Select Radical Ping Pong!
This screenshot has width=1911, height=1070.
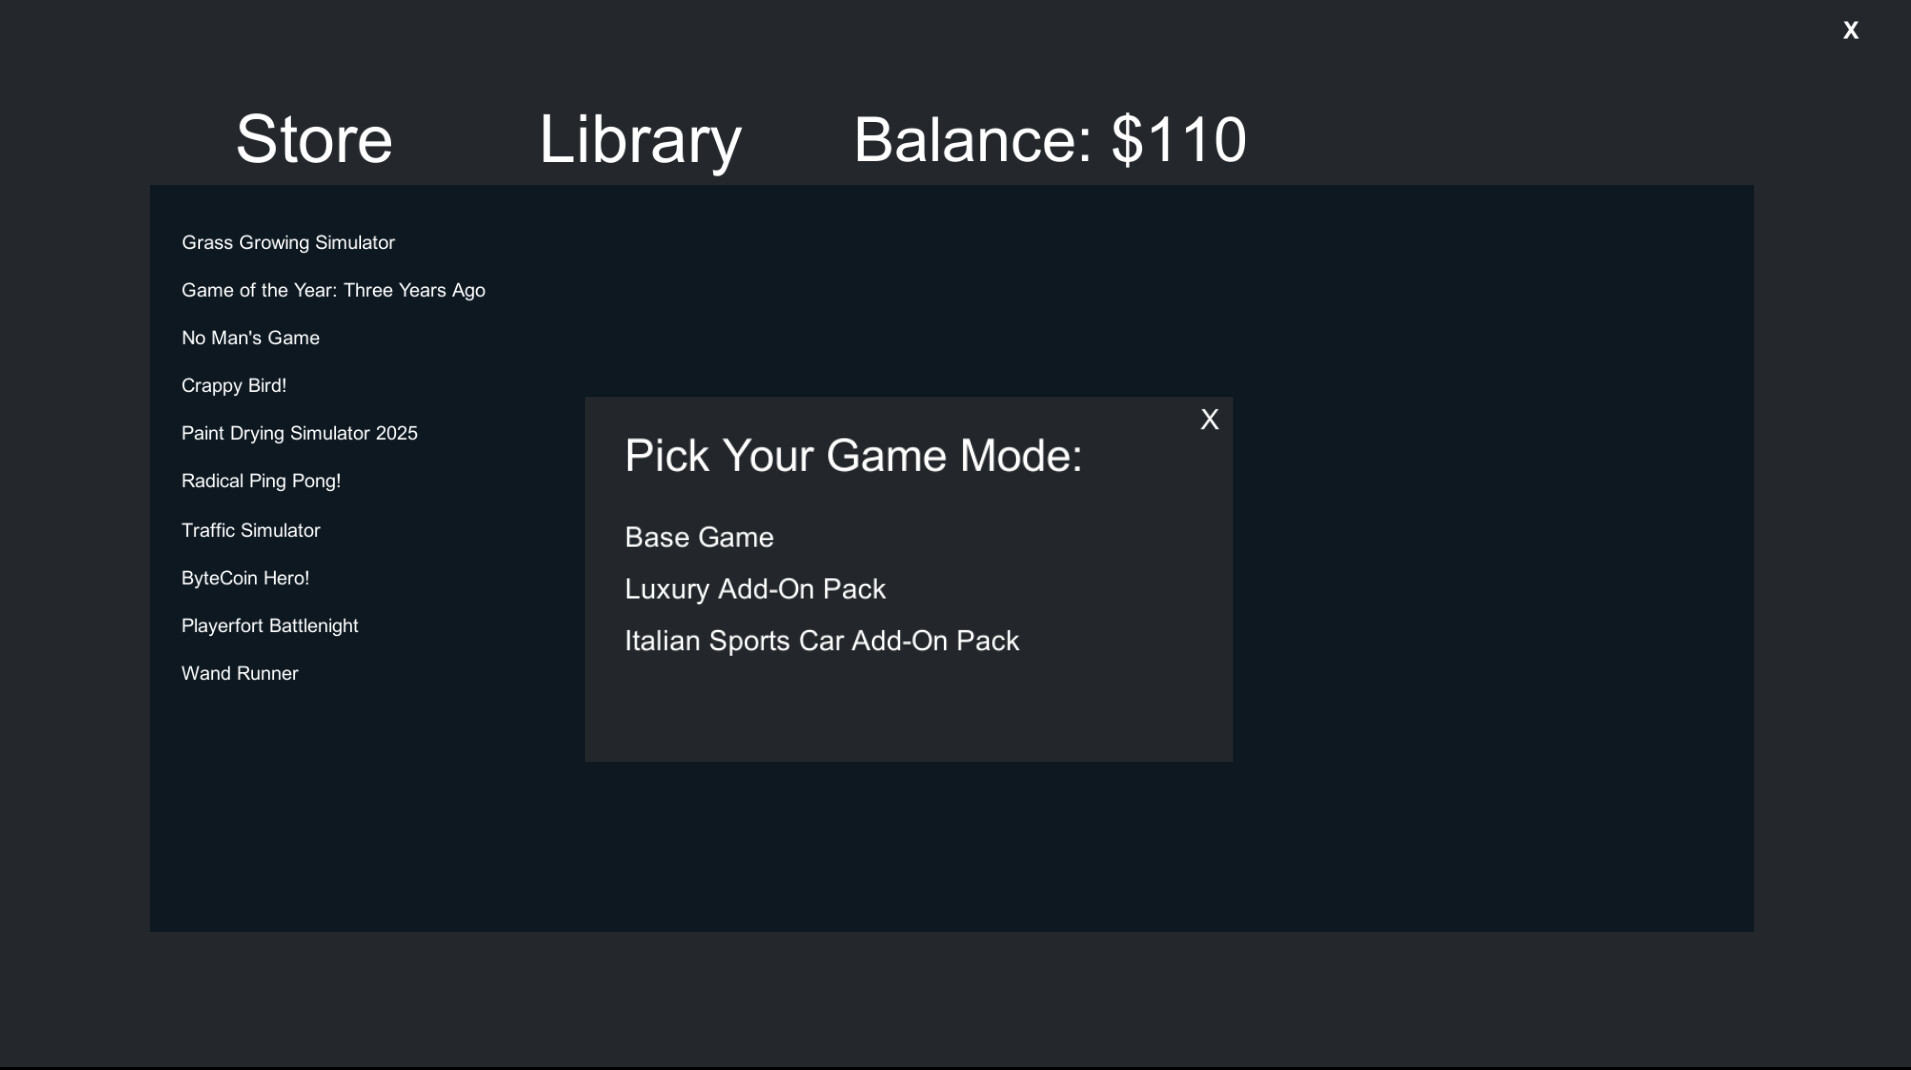point(260,480)
